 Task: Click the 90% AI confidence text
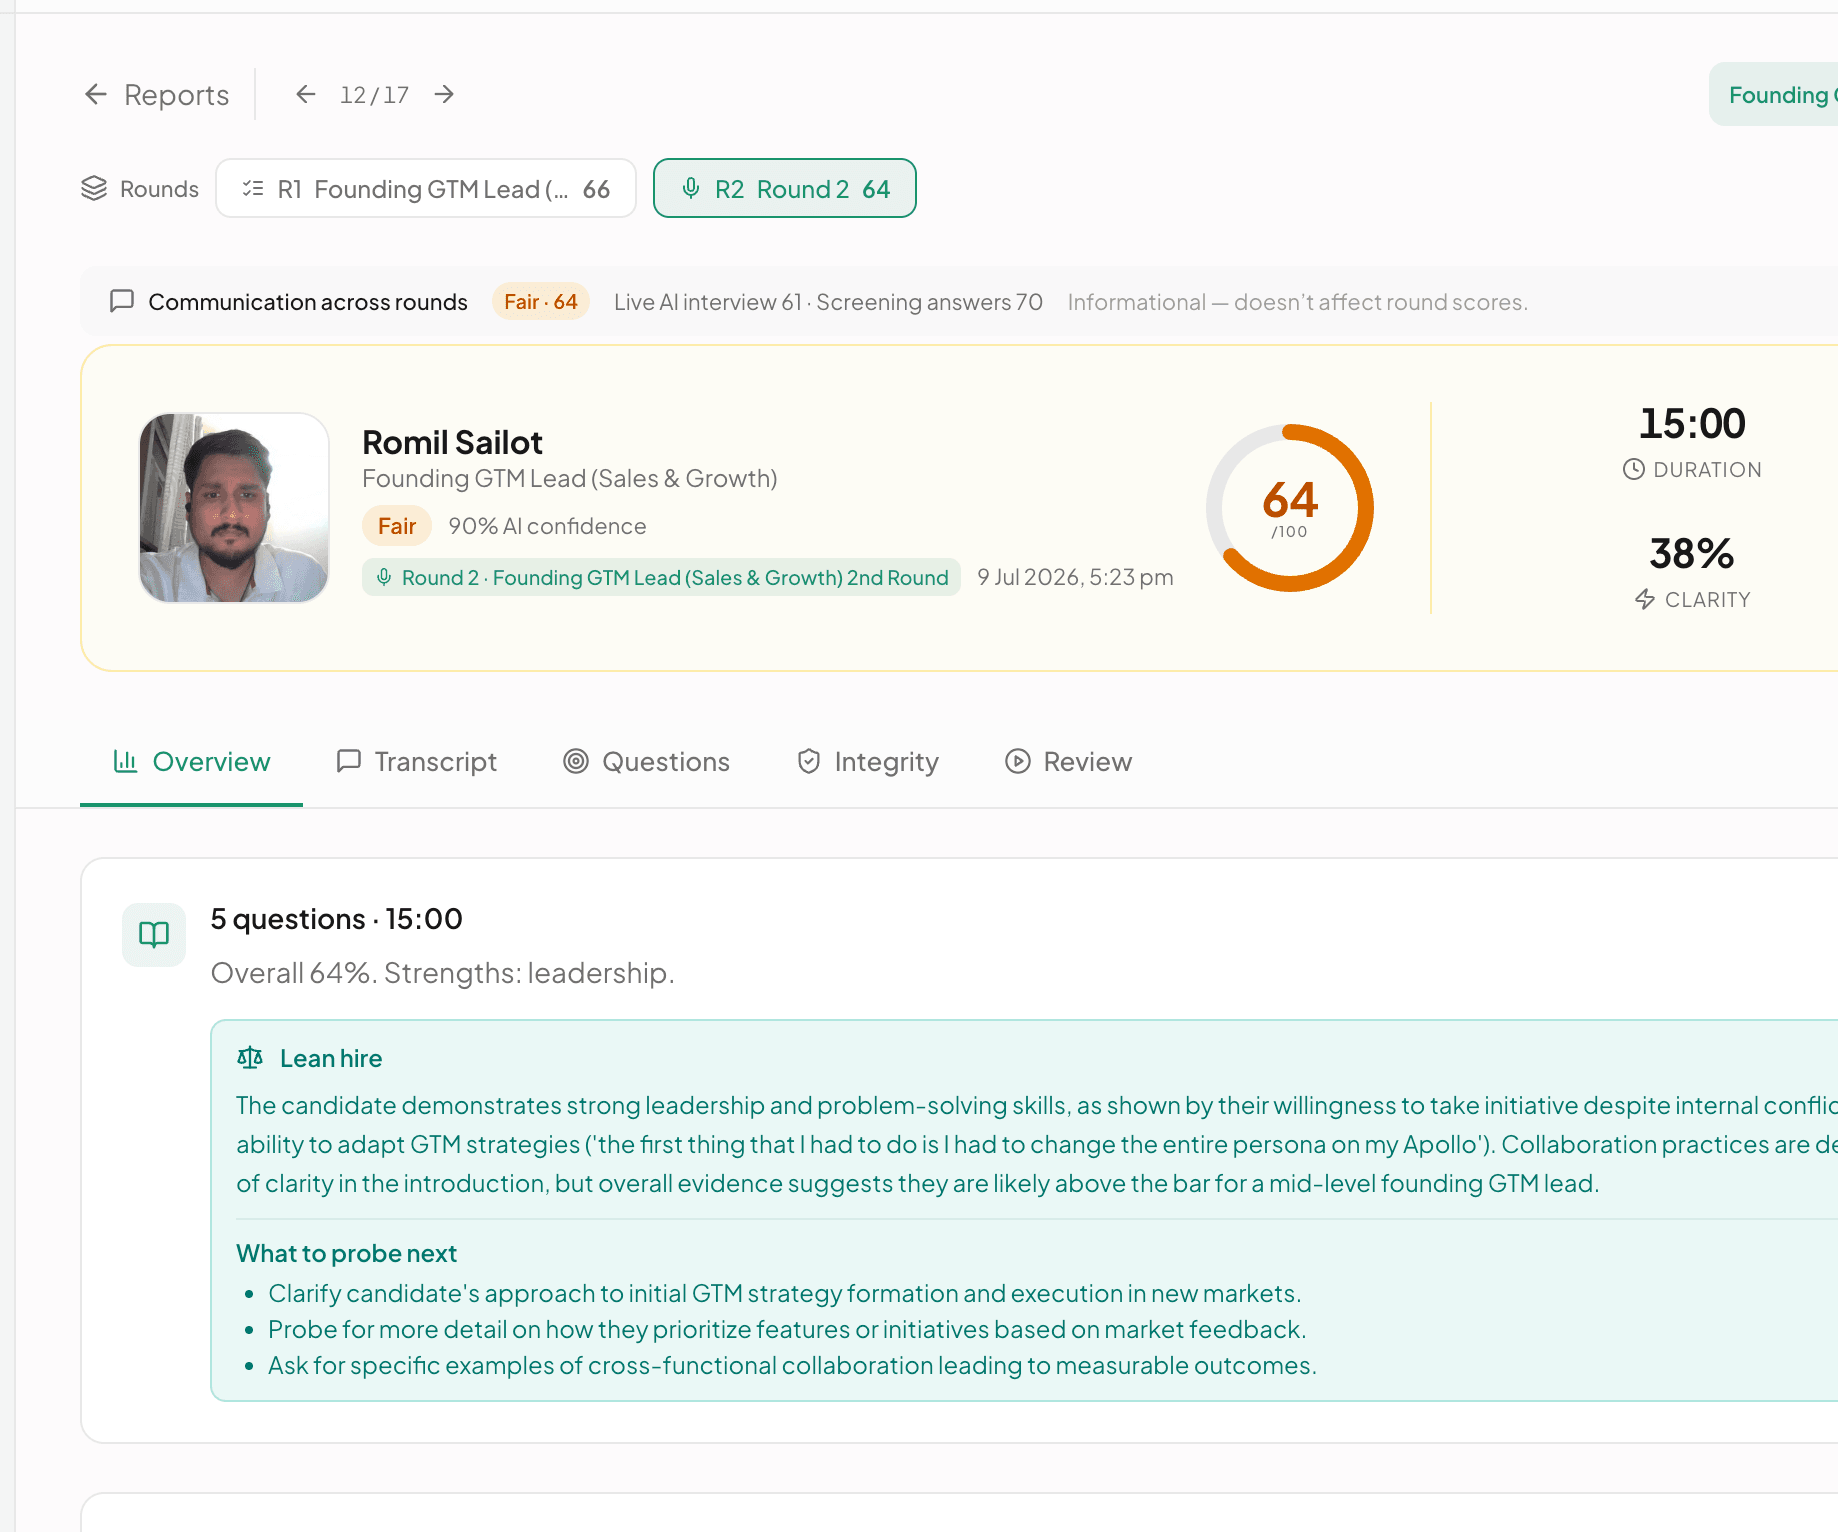pyautogui.click(x=547, y=526)
